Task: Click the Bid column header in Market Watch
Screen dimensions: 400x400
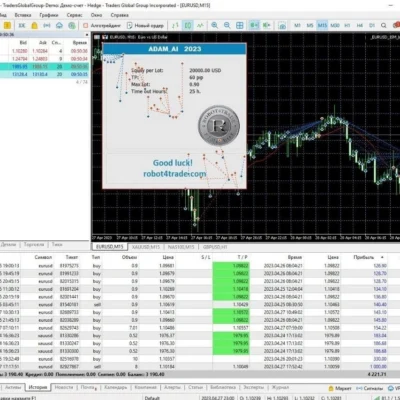Action: (23, 43)
